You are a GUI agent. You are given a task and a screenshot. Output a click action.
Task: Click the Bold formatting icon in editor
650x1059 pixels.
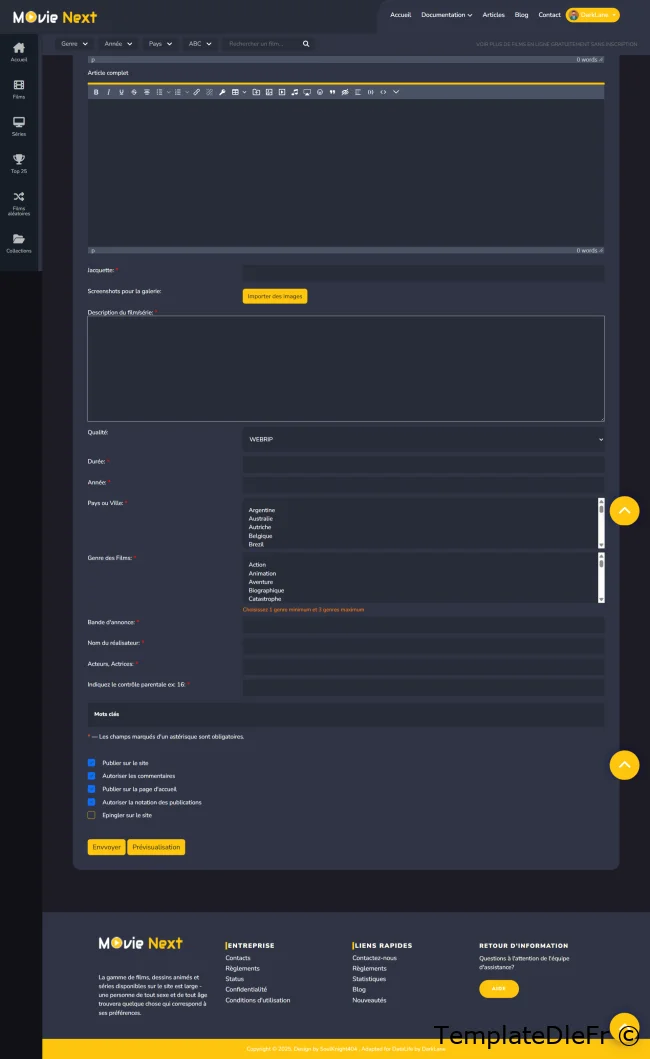pos(96,92)
